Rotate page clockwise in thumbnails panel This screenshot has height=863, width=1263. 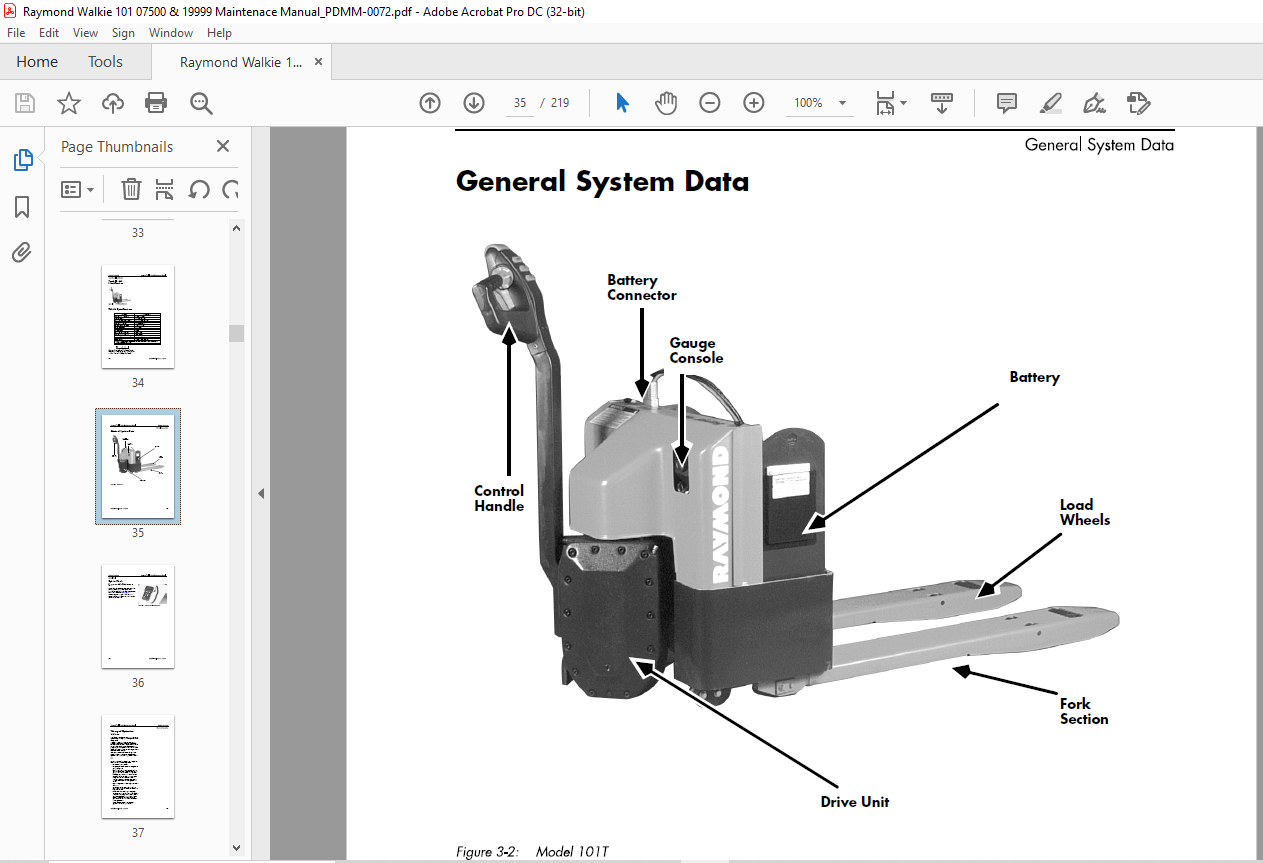231,189
